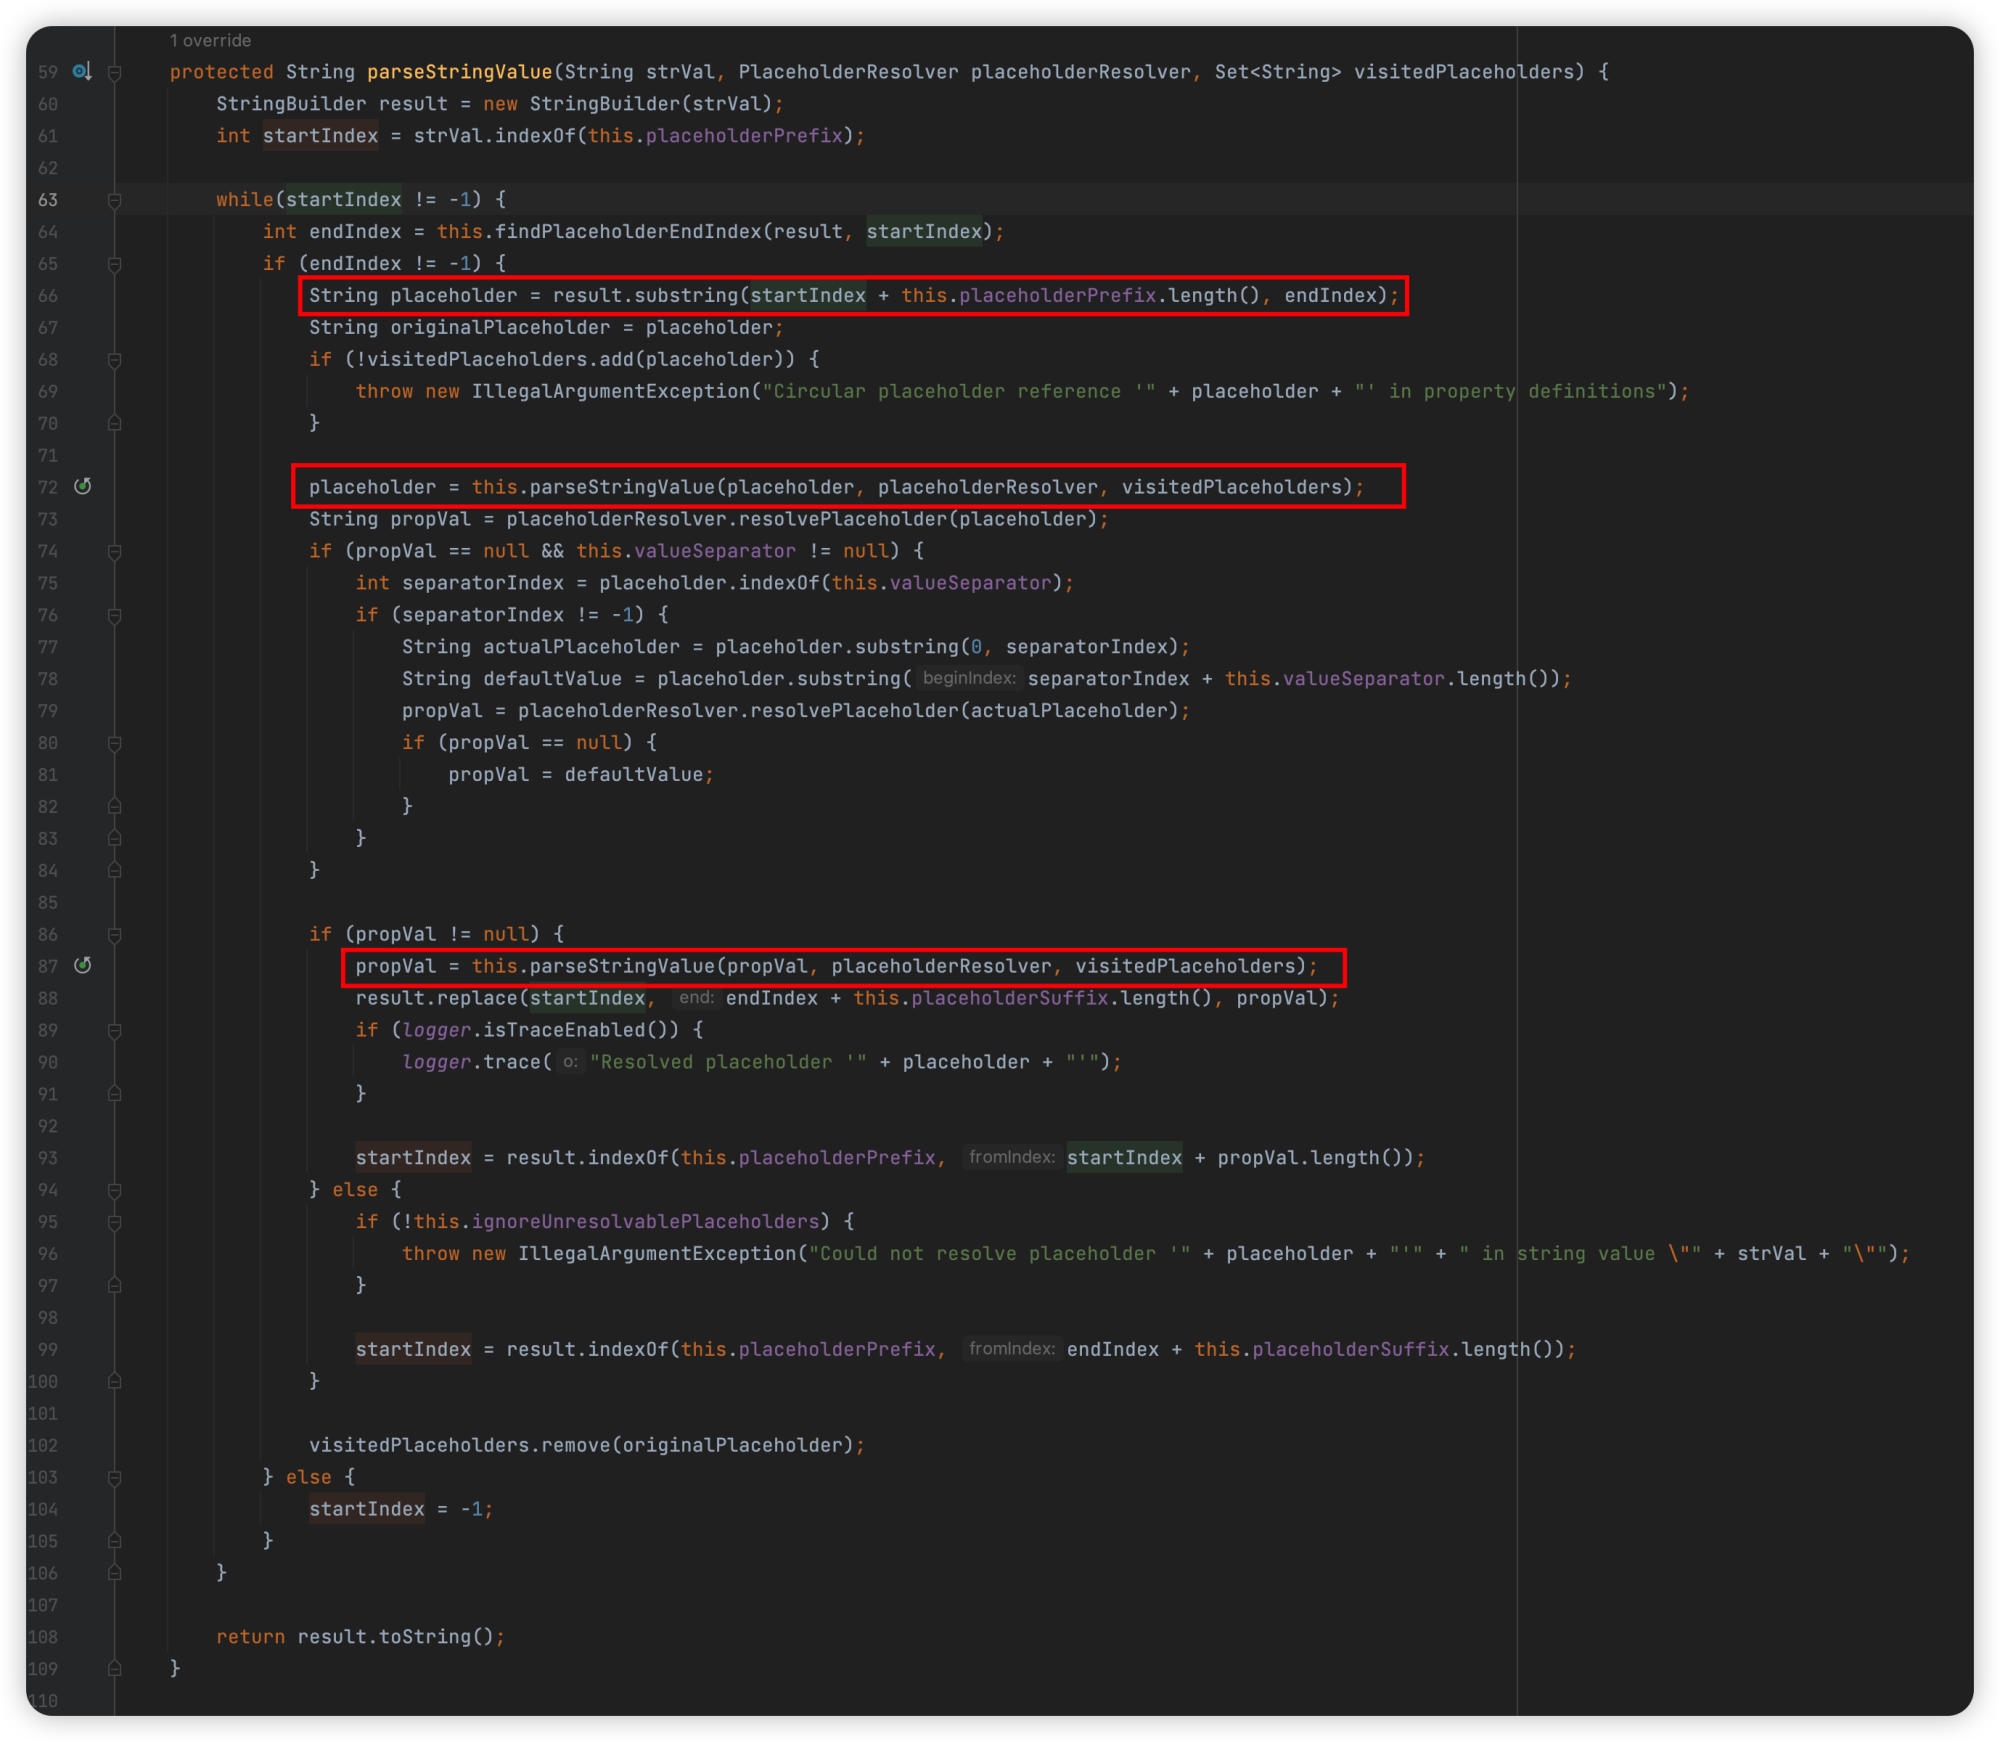
Task: Click the override gutter icon on line 59
Action: [x=82, y=71]
